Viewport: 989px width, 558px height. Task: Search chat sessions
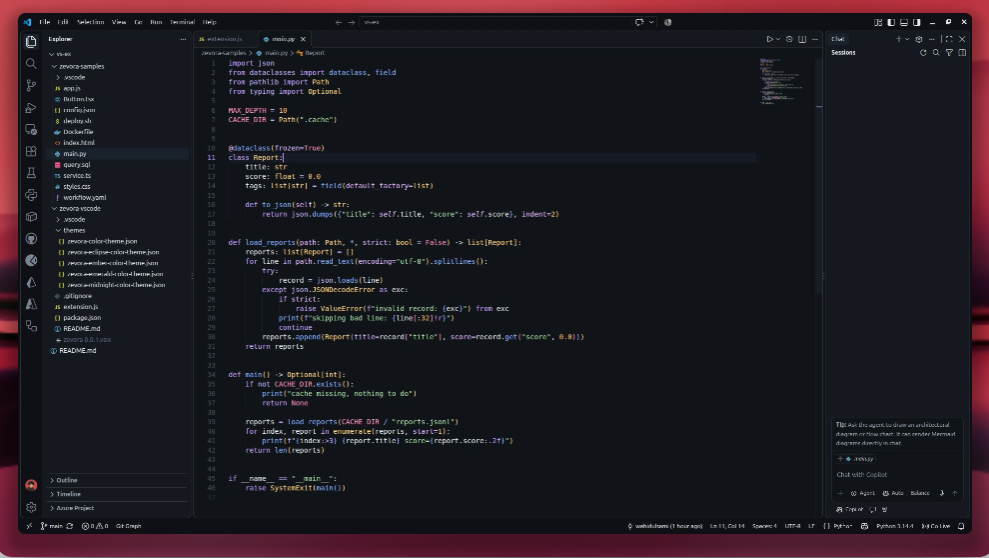coord(936,53)
